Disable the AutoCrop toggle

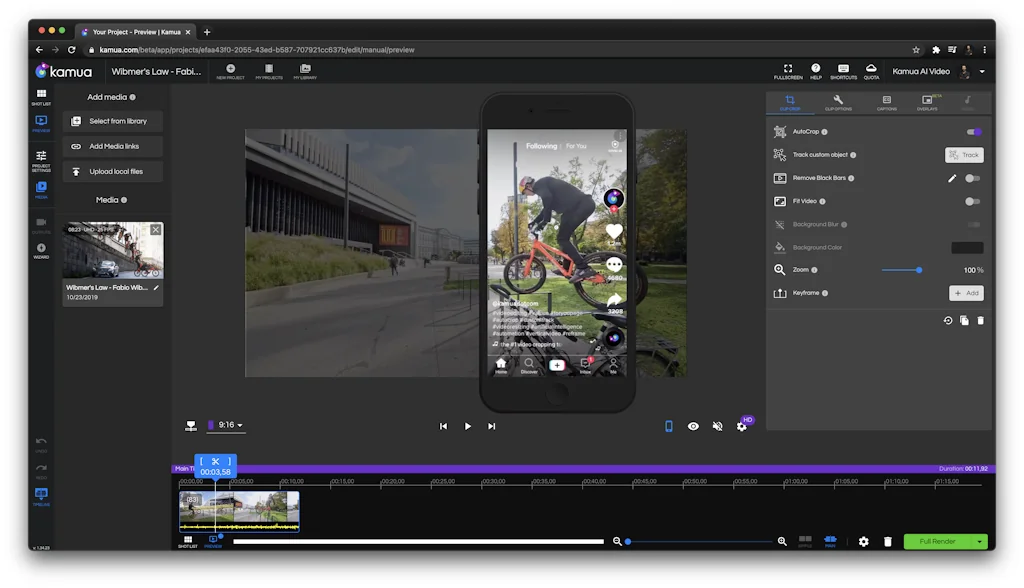pyautogui.click(x=973, y=132)
